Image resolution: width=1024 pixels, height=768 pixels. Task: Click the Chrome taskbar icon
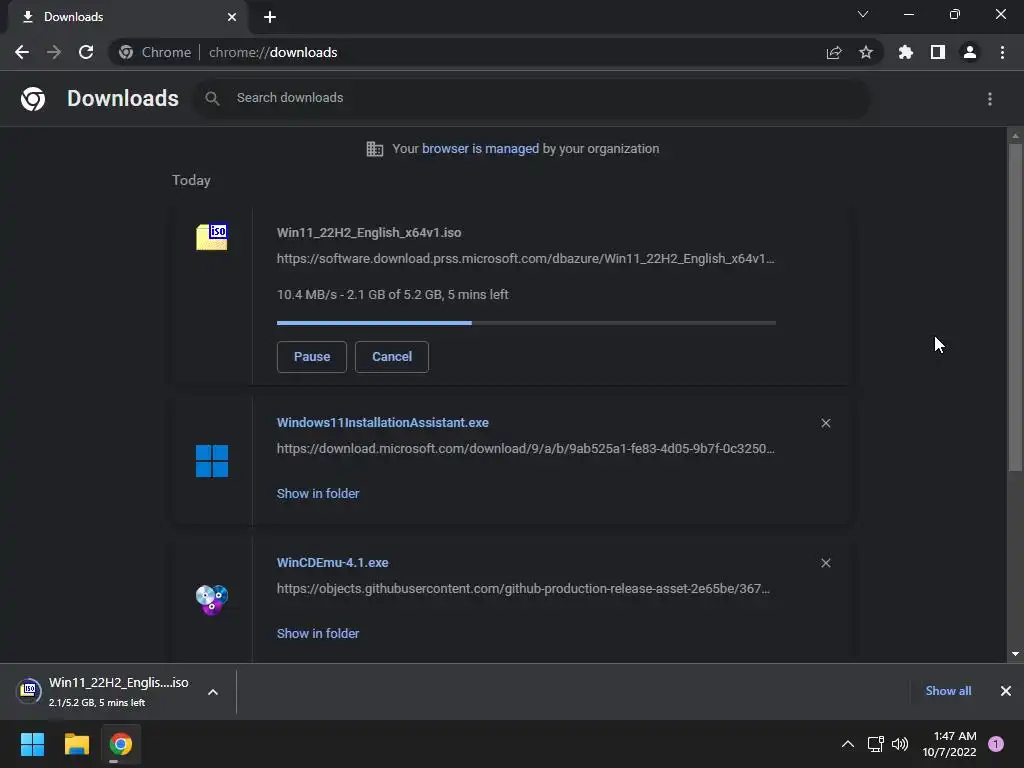point(121,744)
